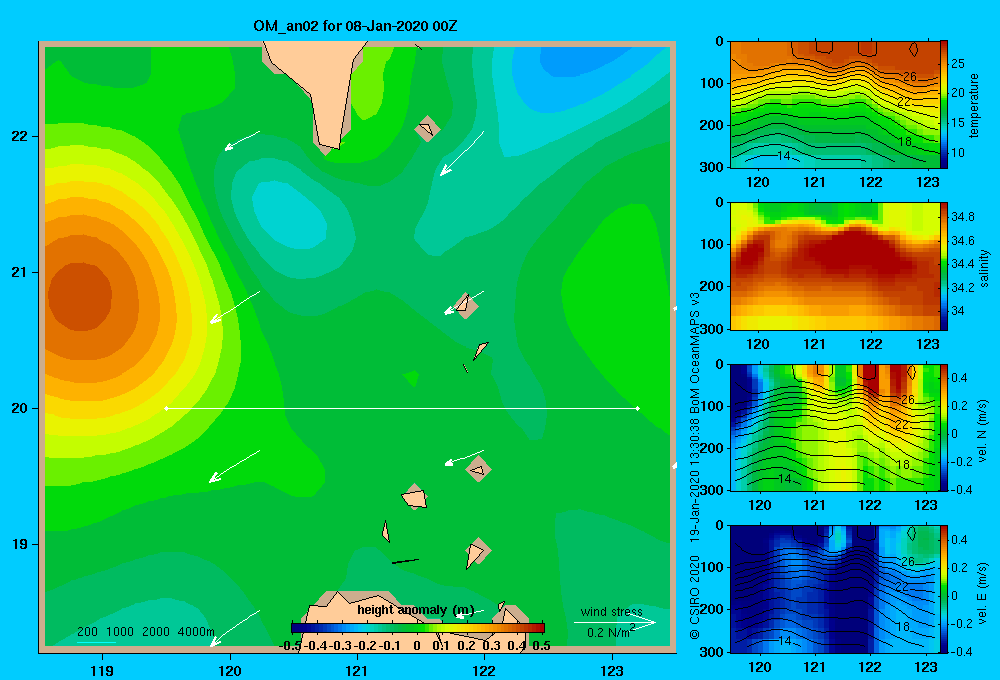Click the east endpoint of the white section line
This screenshot has height=680, width=1000.
[637, 408]
